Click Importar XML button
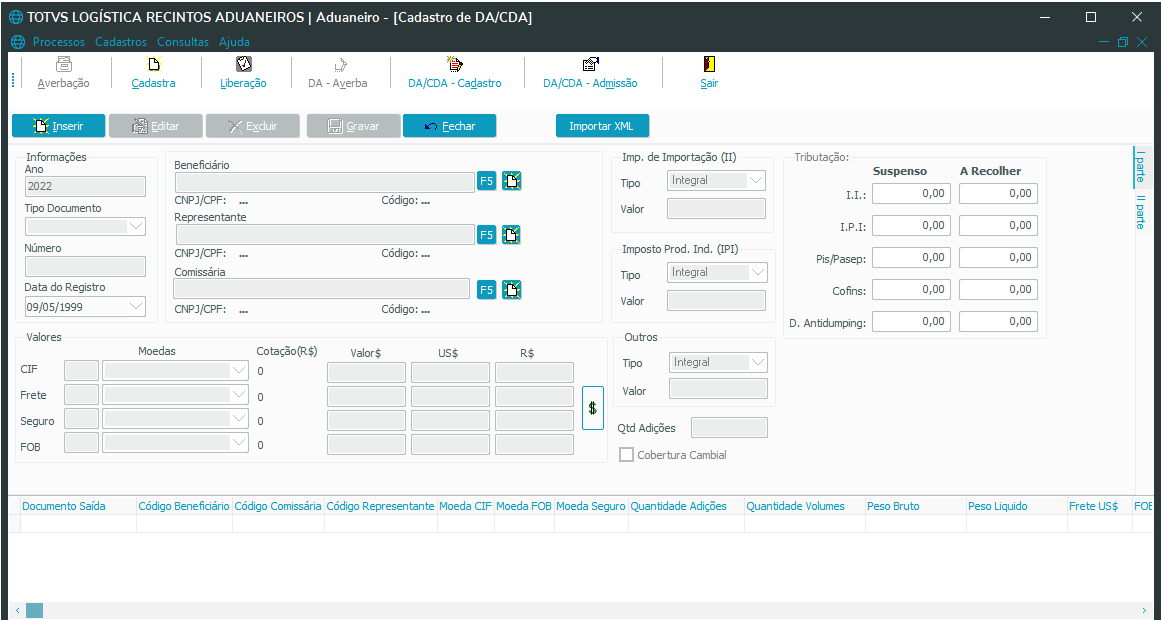 [x=602, y=126]
